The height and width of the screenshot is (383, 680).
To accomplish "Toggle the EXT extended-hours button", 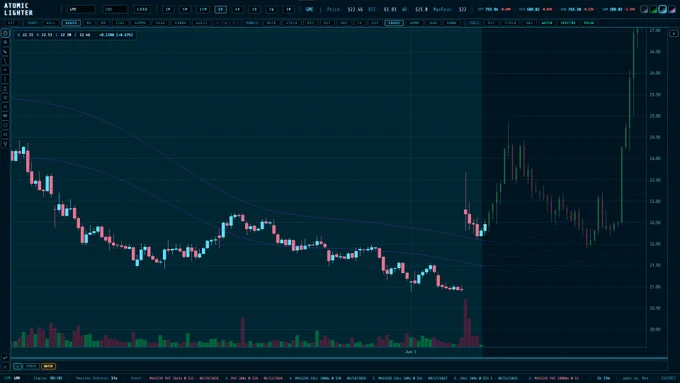I will tap(11, 23).
